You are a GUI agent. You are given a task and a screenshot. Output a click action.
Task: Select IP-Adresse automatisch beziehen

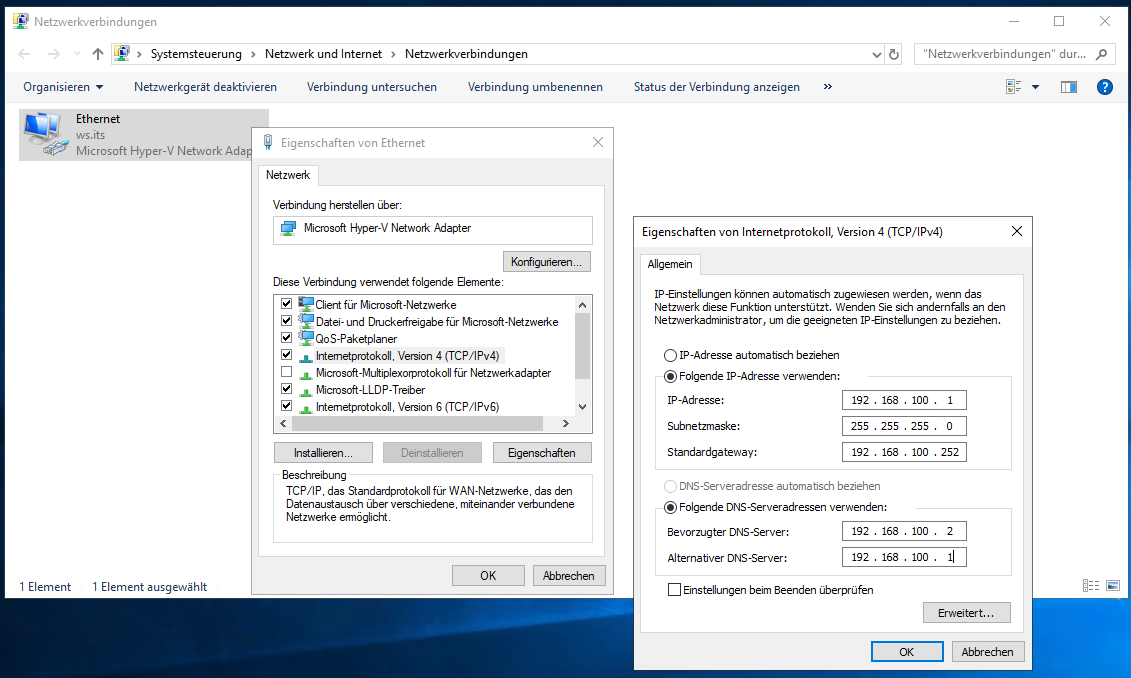[x=670, y=355]
